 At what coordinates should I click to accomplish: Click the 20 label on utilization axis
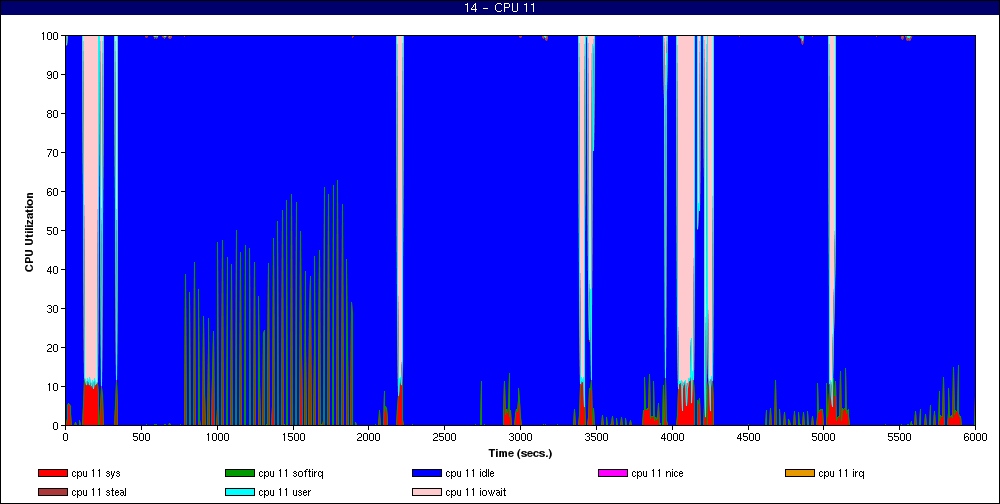click(x=54, y=347)
